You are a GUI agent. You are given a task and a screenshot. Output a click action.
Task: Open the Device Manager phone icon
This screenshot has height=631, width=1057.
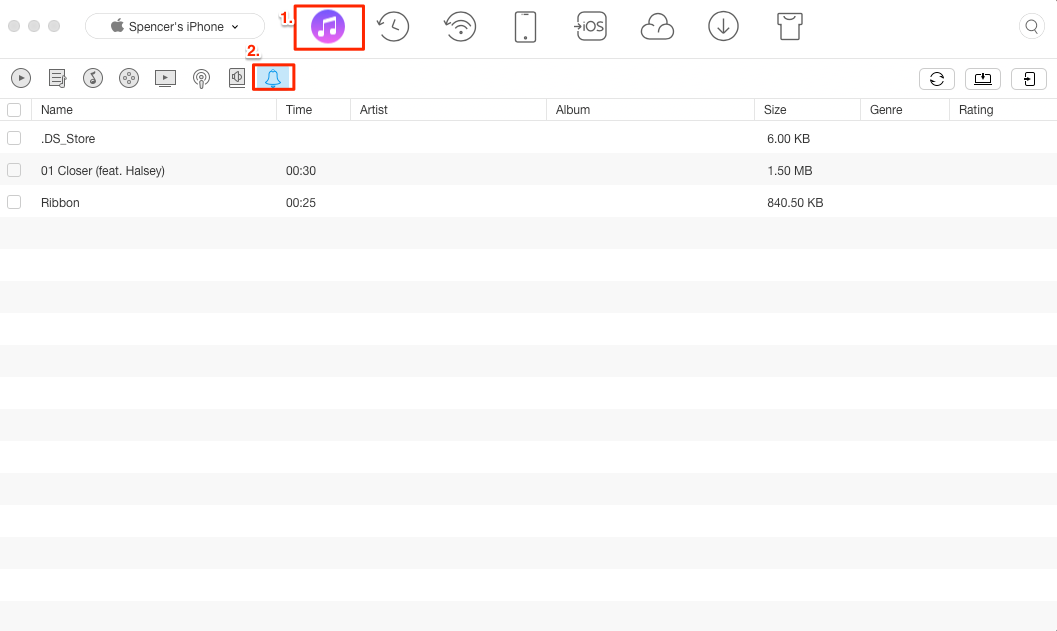(525, 27)
